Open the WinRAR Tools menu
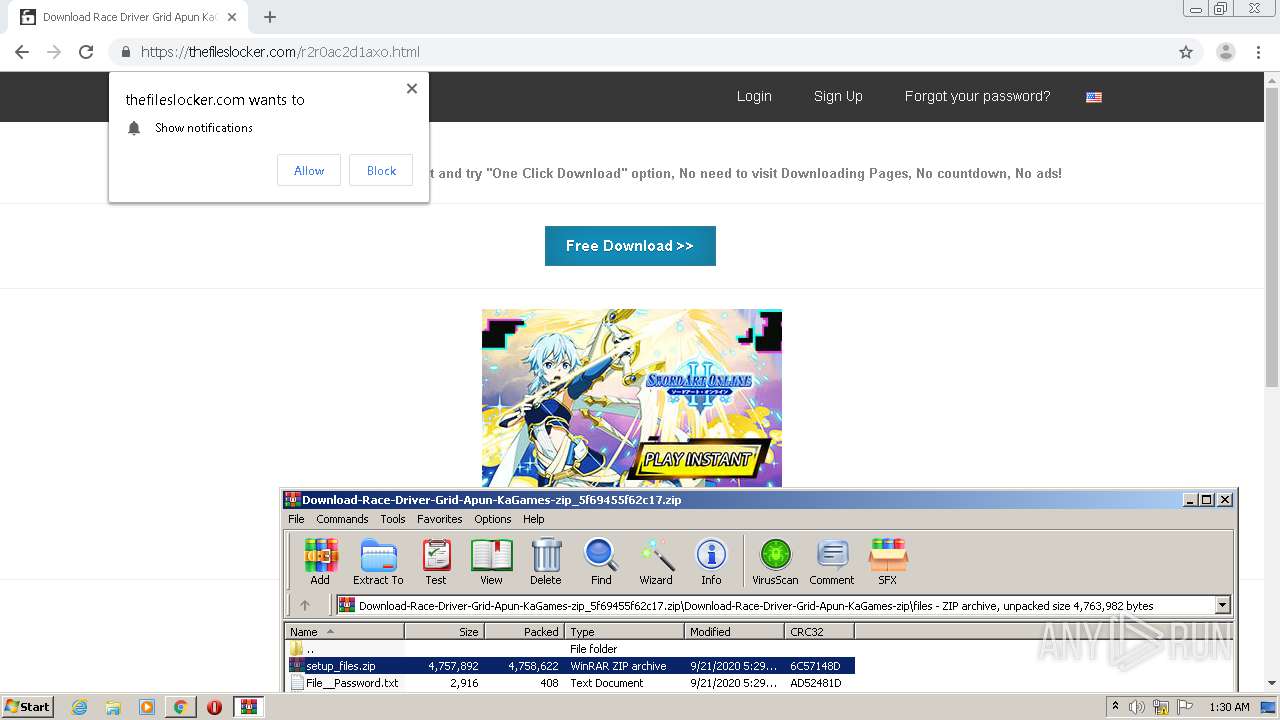This screenshot has width=1280, height=720. pyautogui.click(x=393, y=519)
